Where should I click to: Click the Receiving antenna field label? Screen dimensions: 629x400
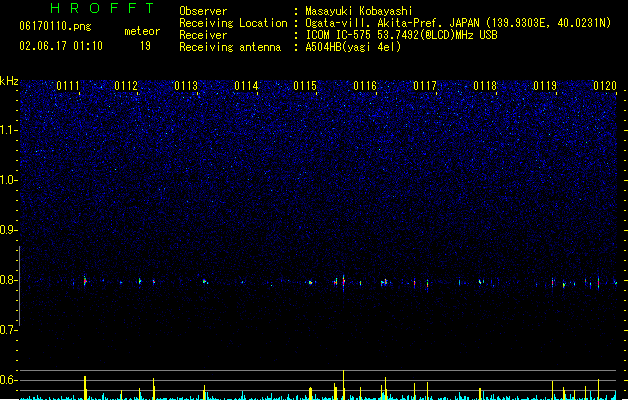230,47
